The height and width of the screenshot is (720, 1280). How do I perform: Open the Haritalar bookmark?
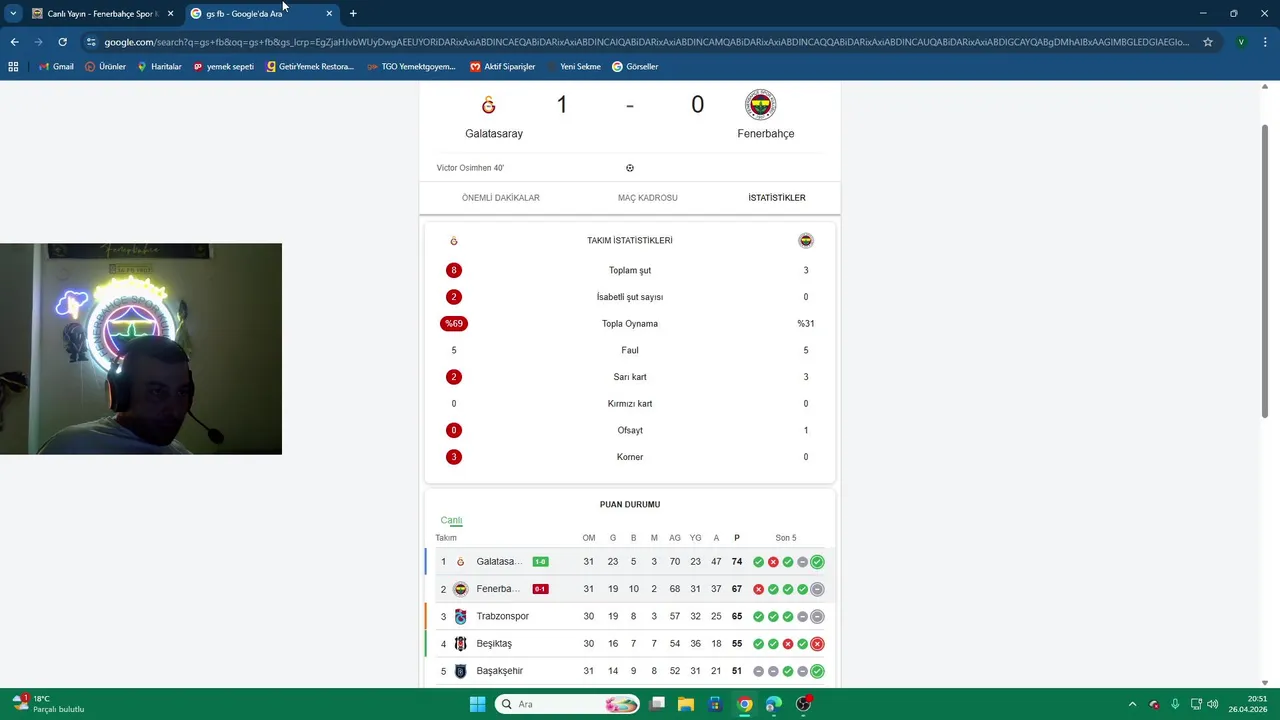pos(158,67)
